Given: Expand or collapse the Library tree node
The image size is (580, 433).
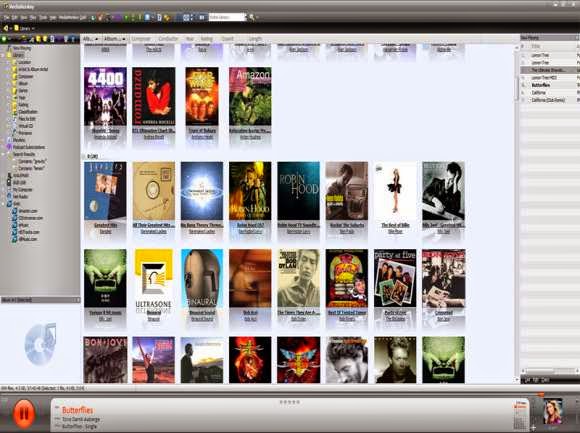Looking at the screenshot, I should point(3,55).
